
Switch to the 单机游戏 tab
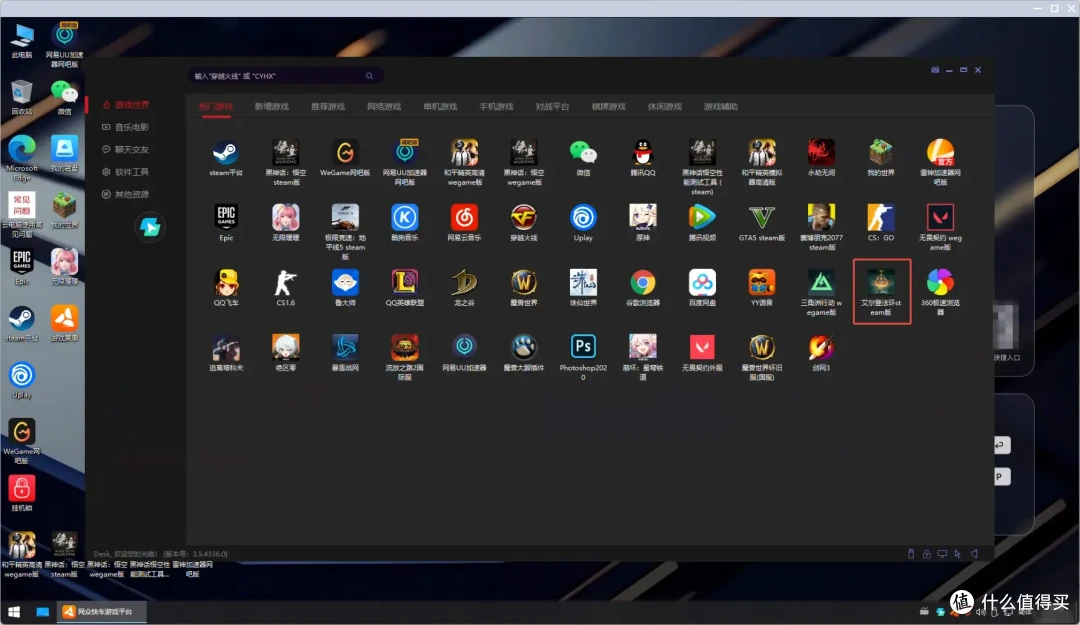pos(440,107)
